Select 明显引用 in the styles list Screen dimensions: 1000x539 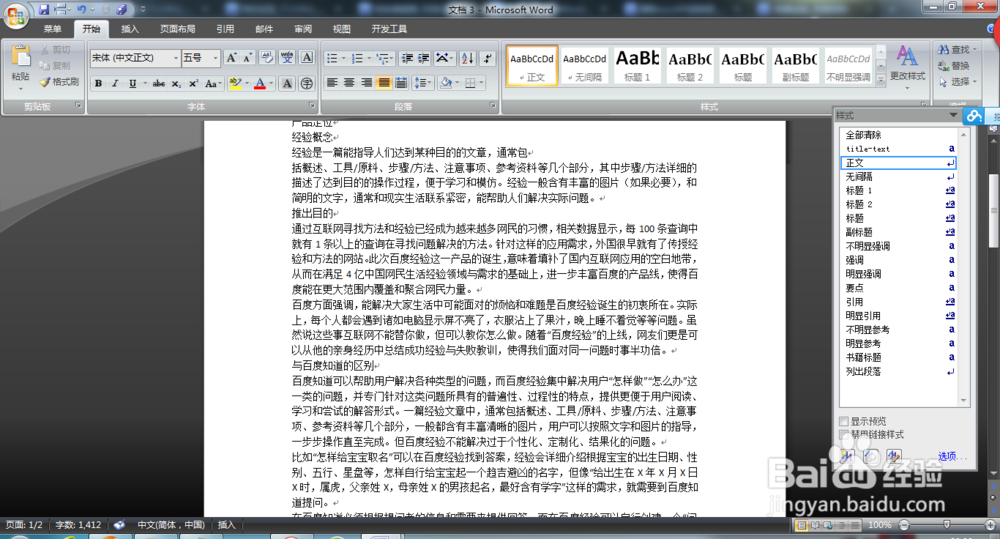(x=899, y=316)
